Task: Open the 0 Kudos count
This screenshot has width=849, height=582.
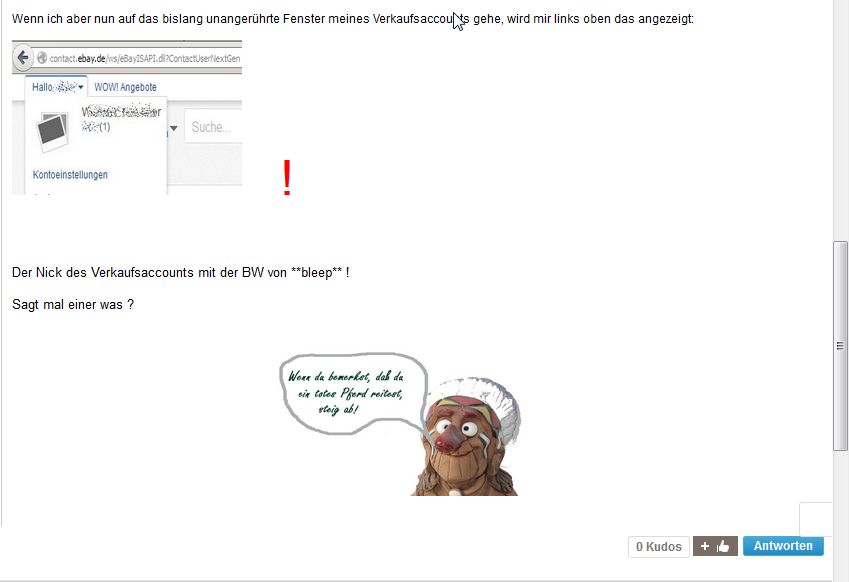Action: (658, 547)
